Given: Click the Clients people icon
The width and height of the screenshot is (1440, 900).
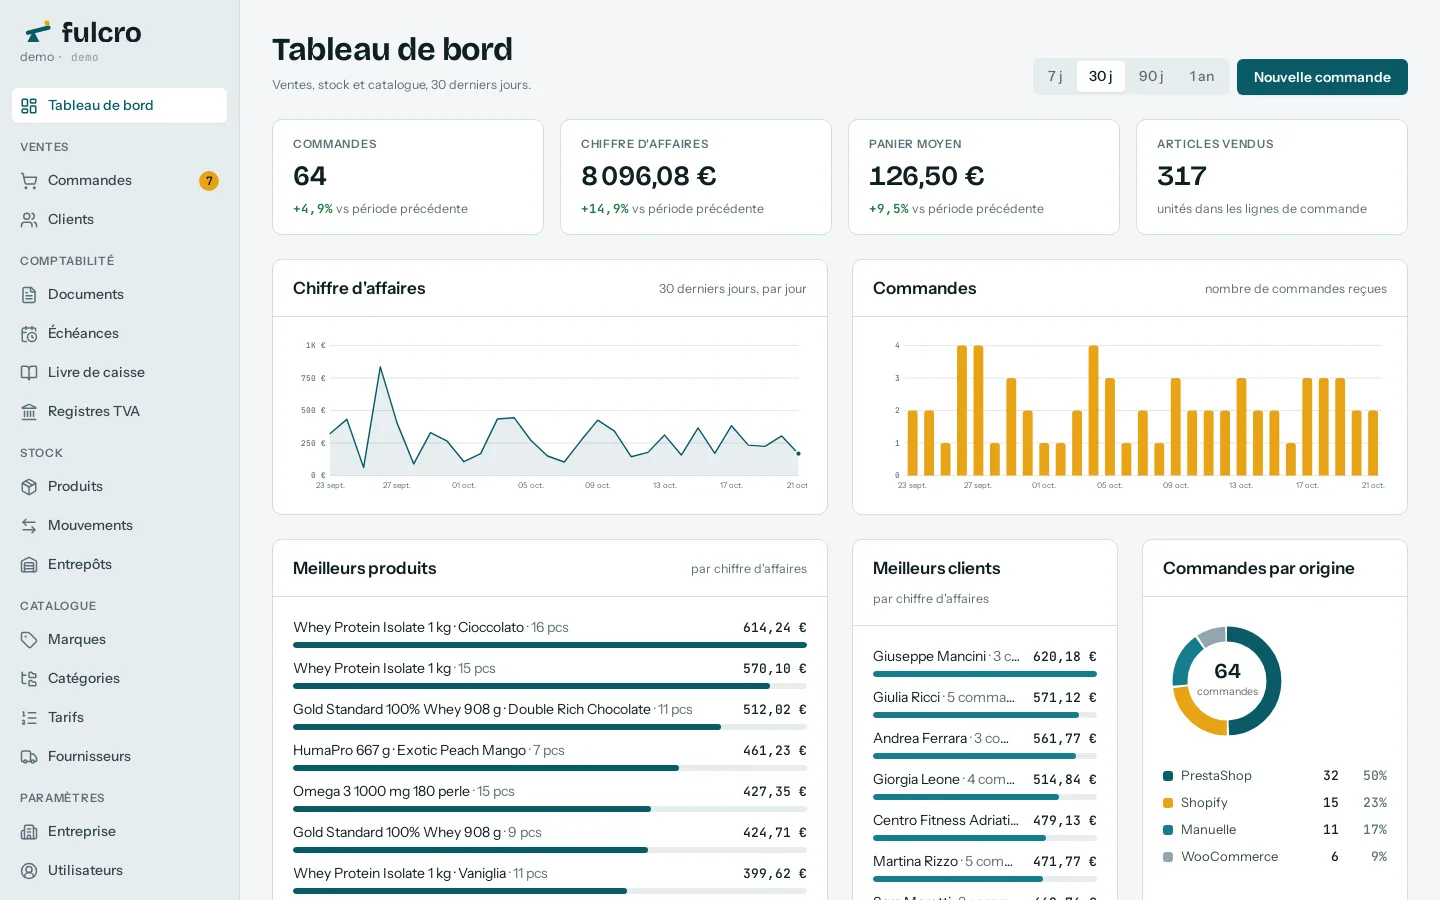Looking at the screenshot, I should pyautogui.click(x=29, y=220).
